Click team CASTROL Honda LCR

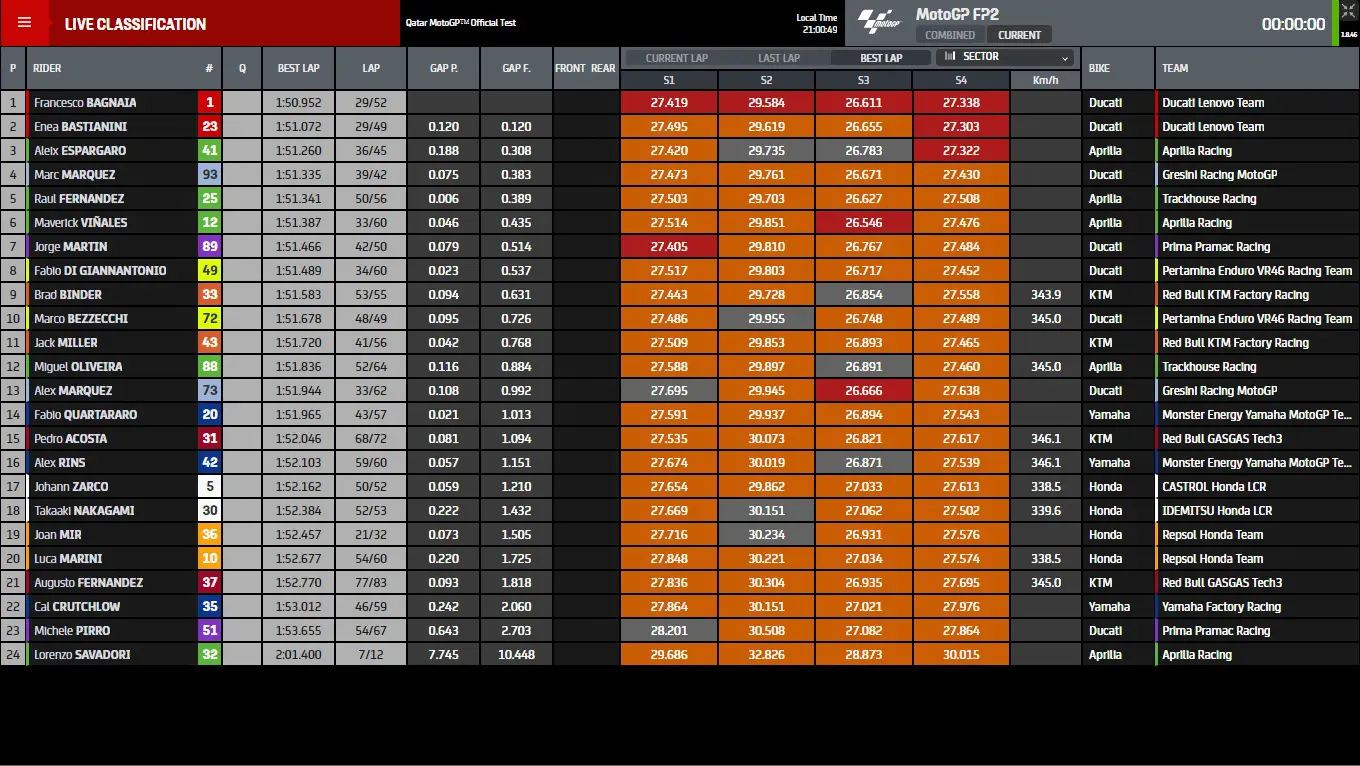(x=1214, y=486)
